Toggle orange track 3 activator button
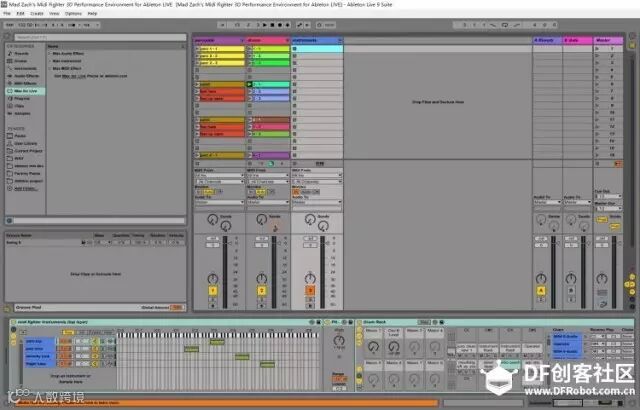This screenshot has width=640, height=410. tap(310, 290)
